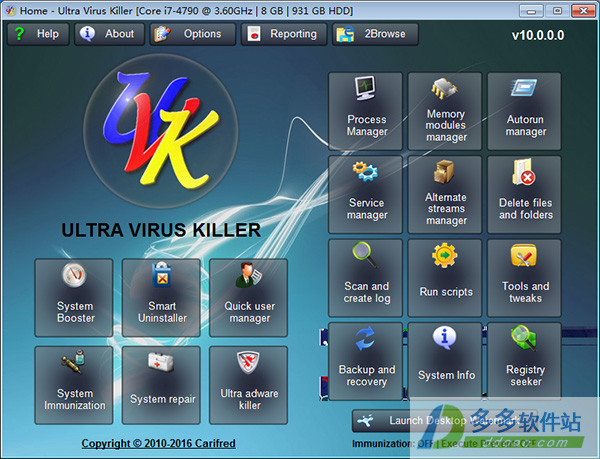Open Service manager gears icon
The image size is (600, 459).
[365, 171]
